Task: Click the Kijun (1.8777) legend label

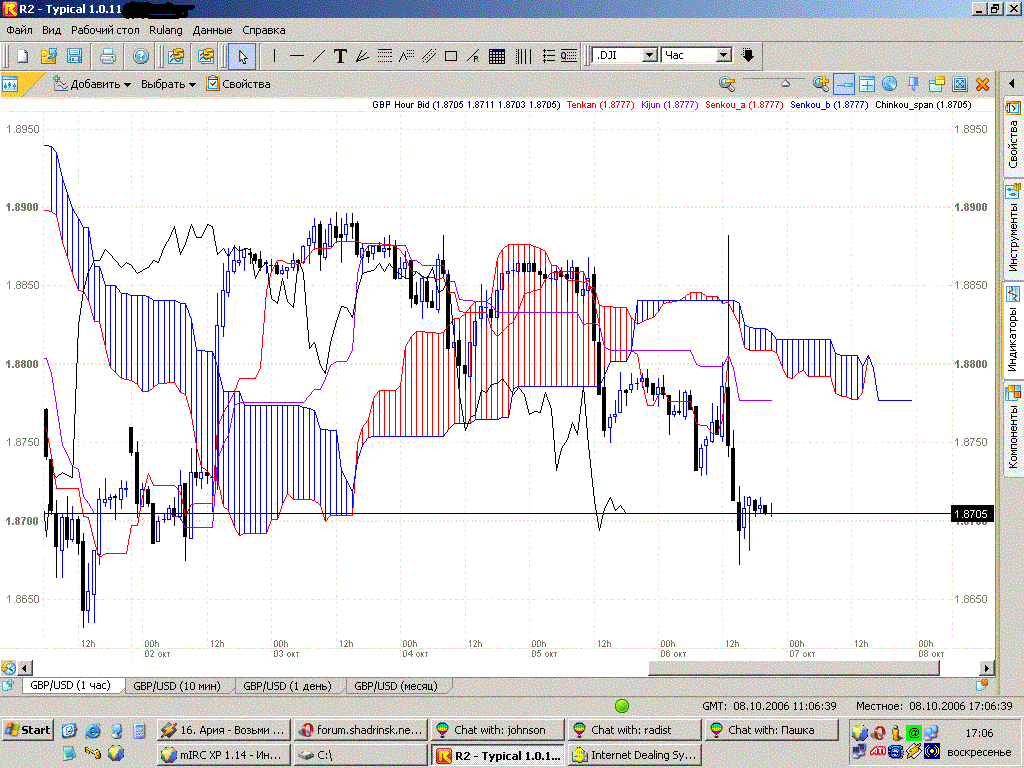Action: (x=669, y=104)
